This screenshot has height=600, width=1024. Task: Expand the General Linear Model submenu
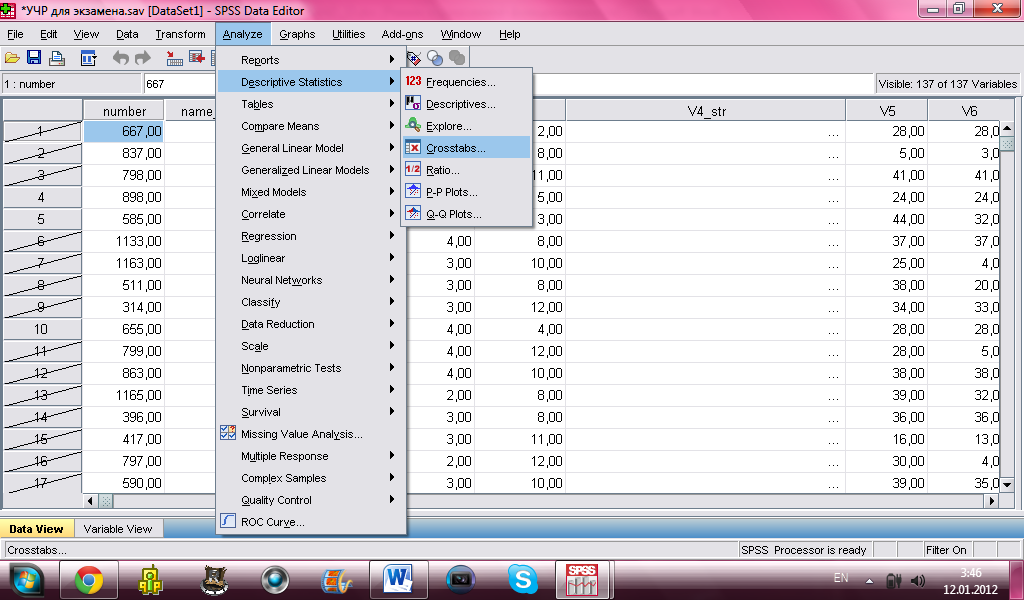pos(311,148)
